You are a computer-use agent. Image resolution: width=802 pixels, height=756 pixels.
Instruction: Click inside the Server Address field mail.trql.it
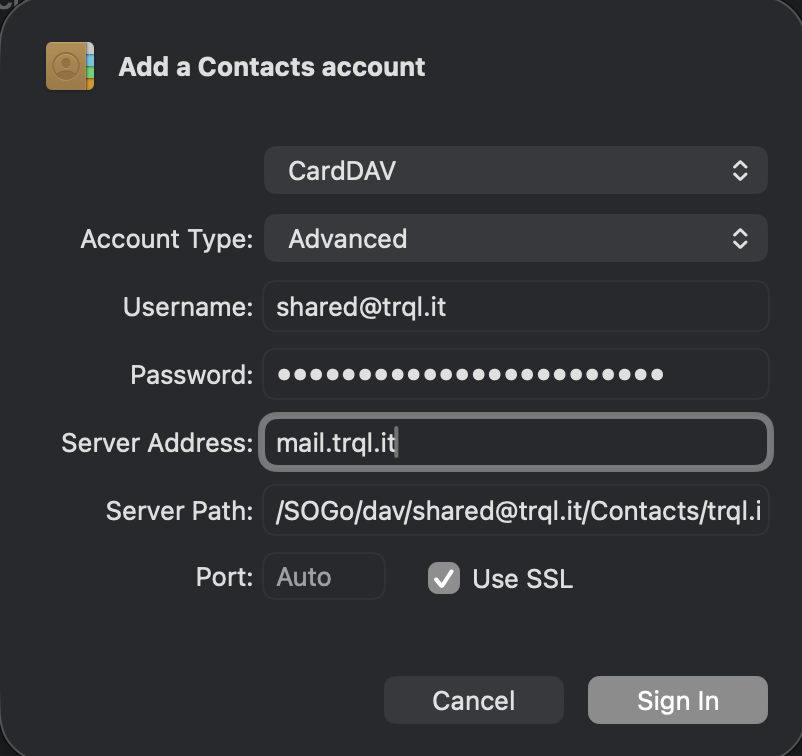click(x=516, y=442)
